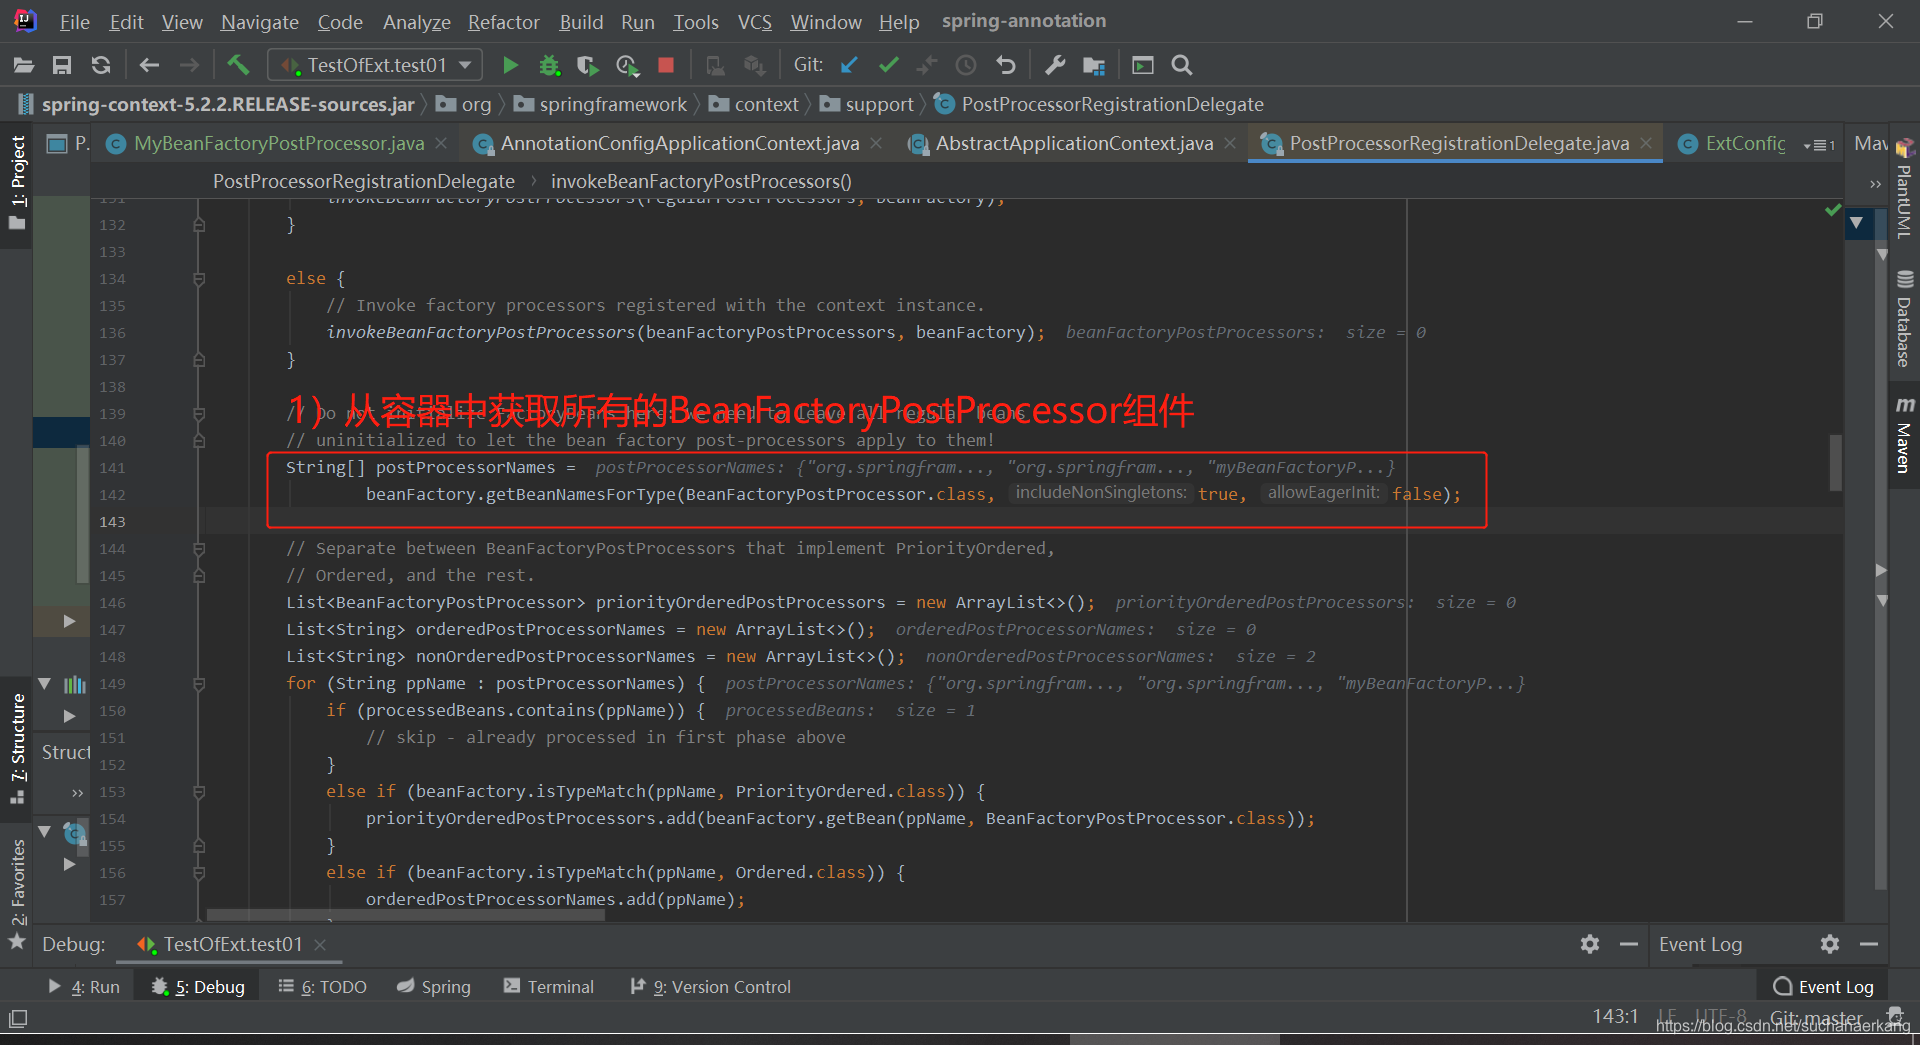Click the 143:1 caret position indicator
The width and height of the screenshot is (1920, 1045).
point(1616,1017)
